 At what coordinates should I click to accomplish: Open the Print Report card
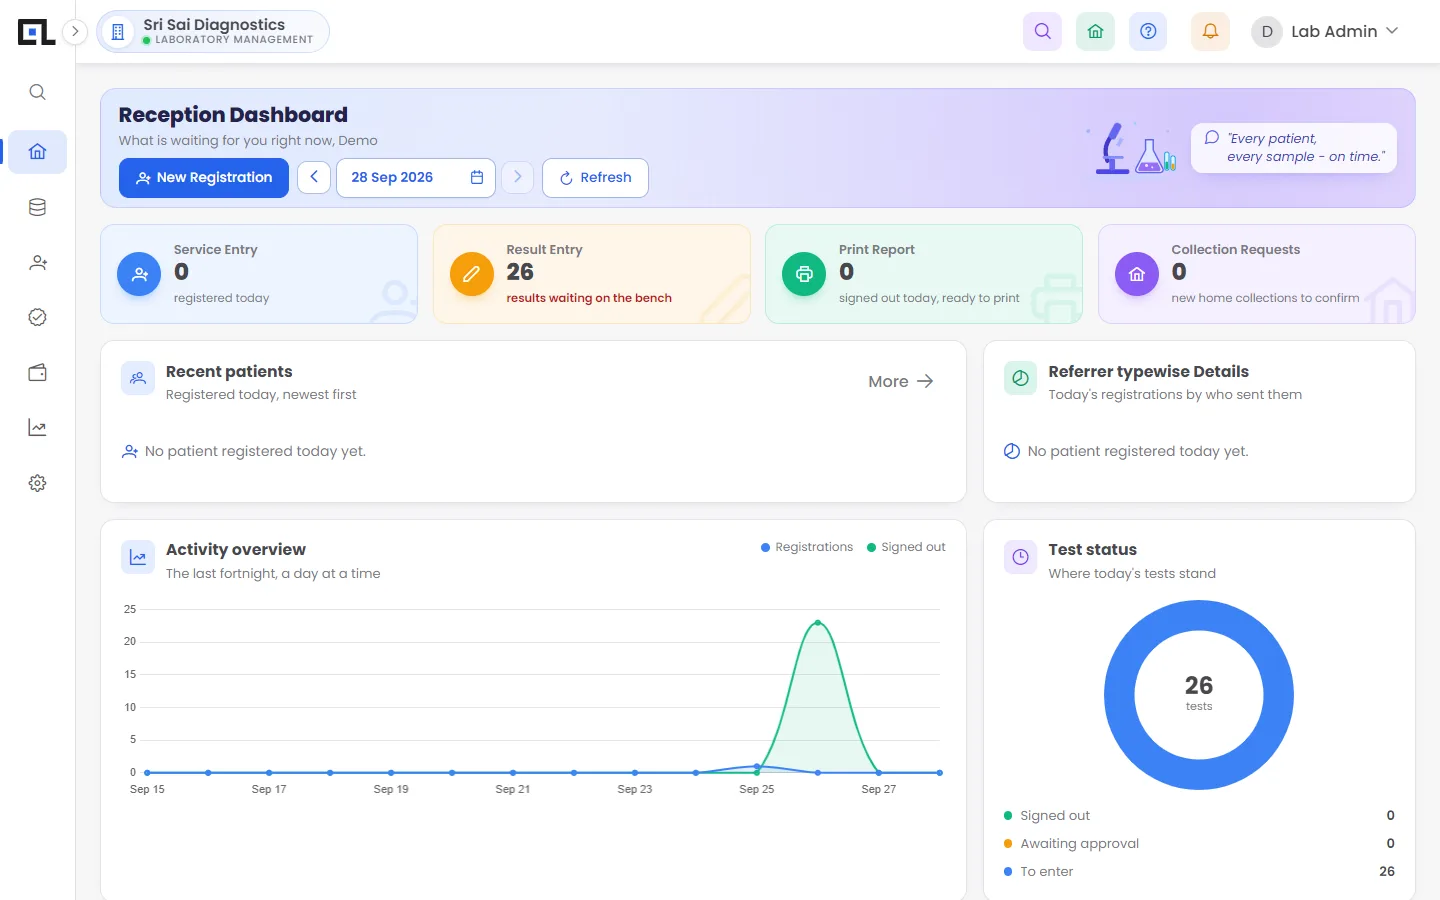click(924, 274)
